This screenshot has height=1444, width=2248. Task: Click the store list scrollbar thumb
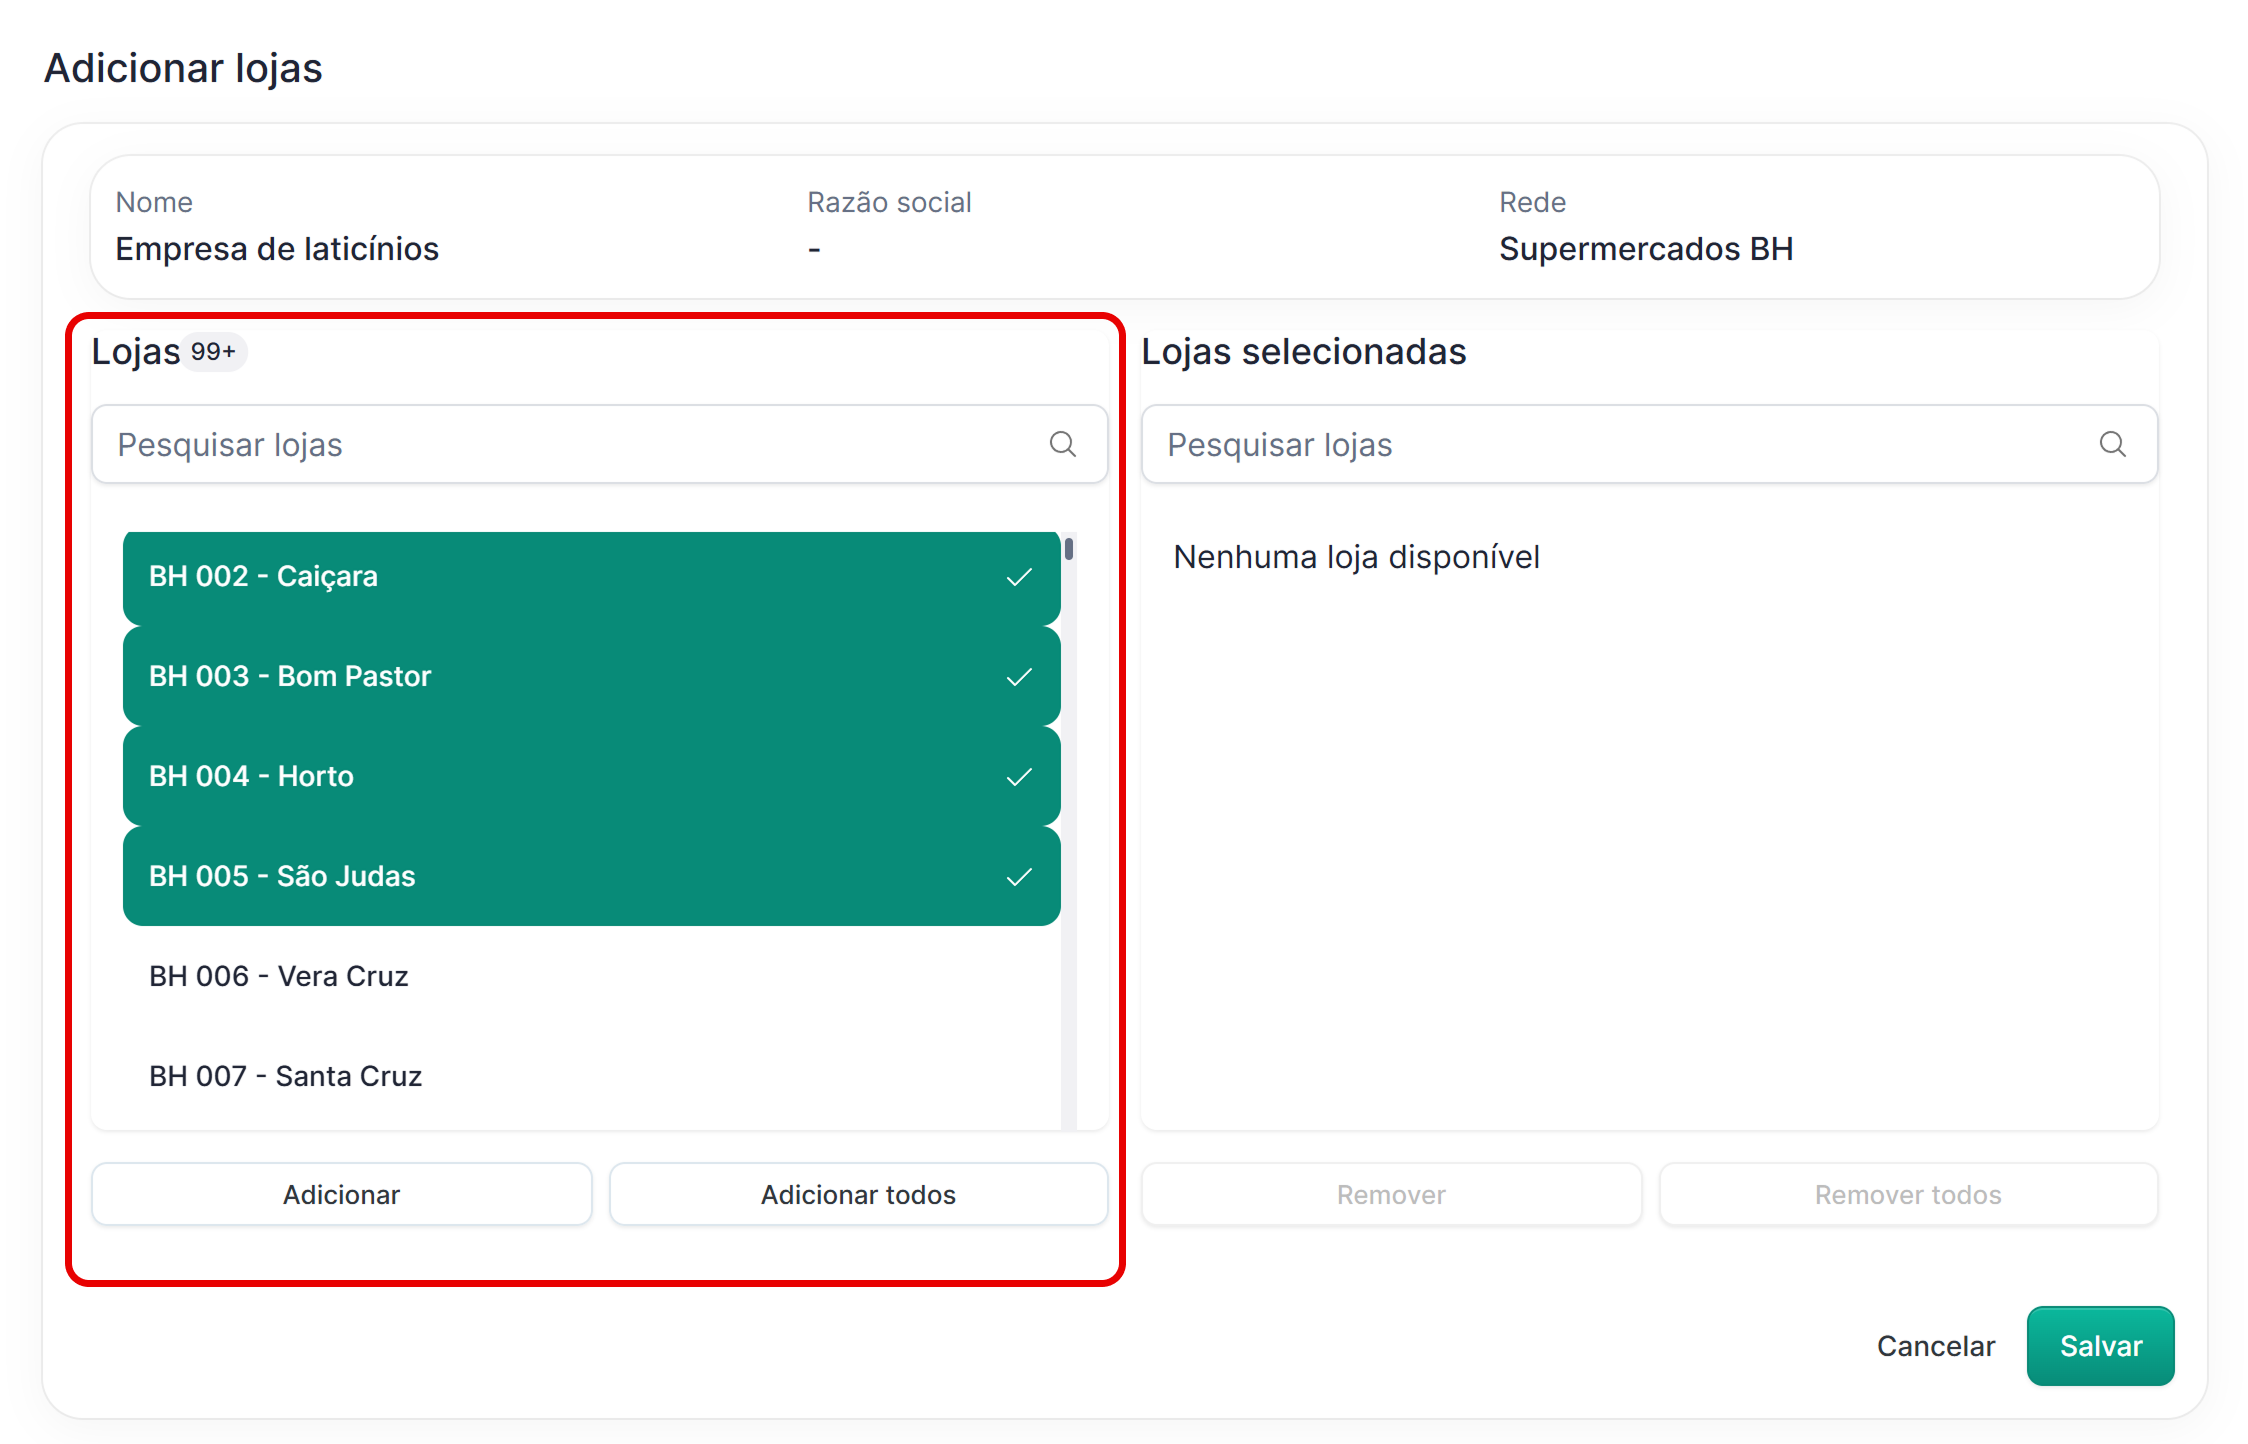[x=1069, y=549]
